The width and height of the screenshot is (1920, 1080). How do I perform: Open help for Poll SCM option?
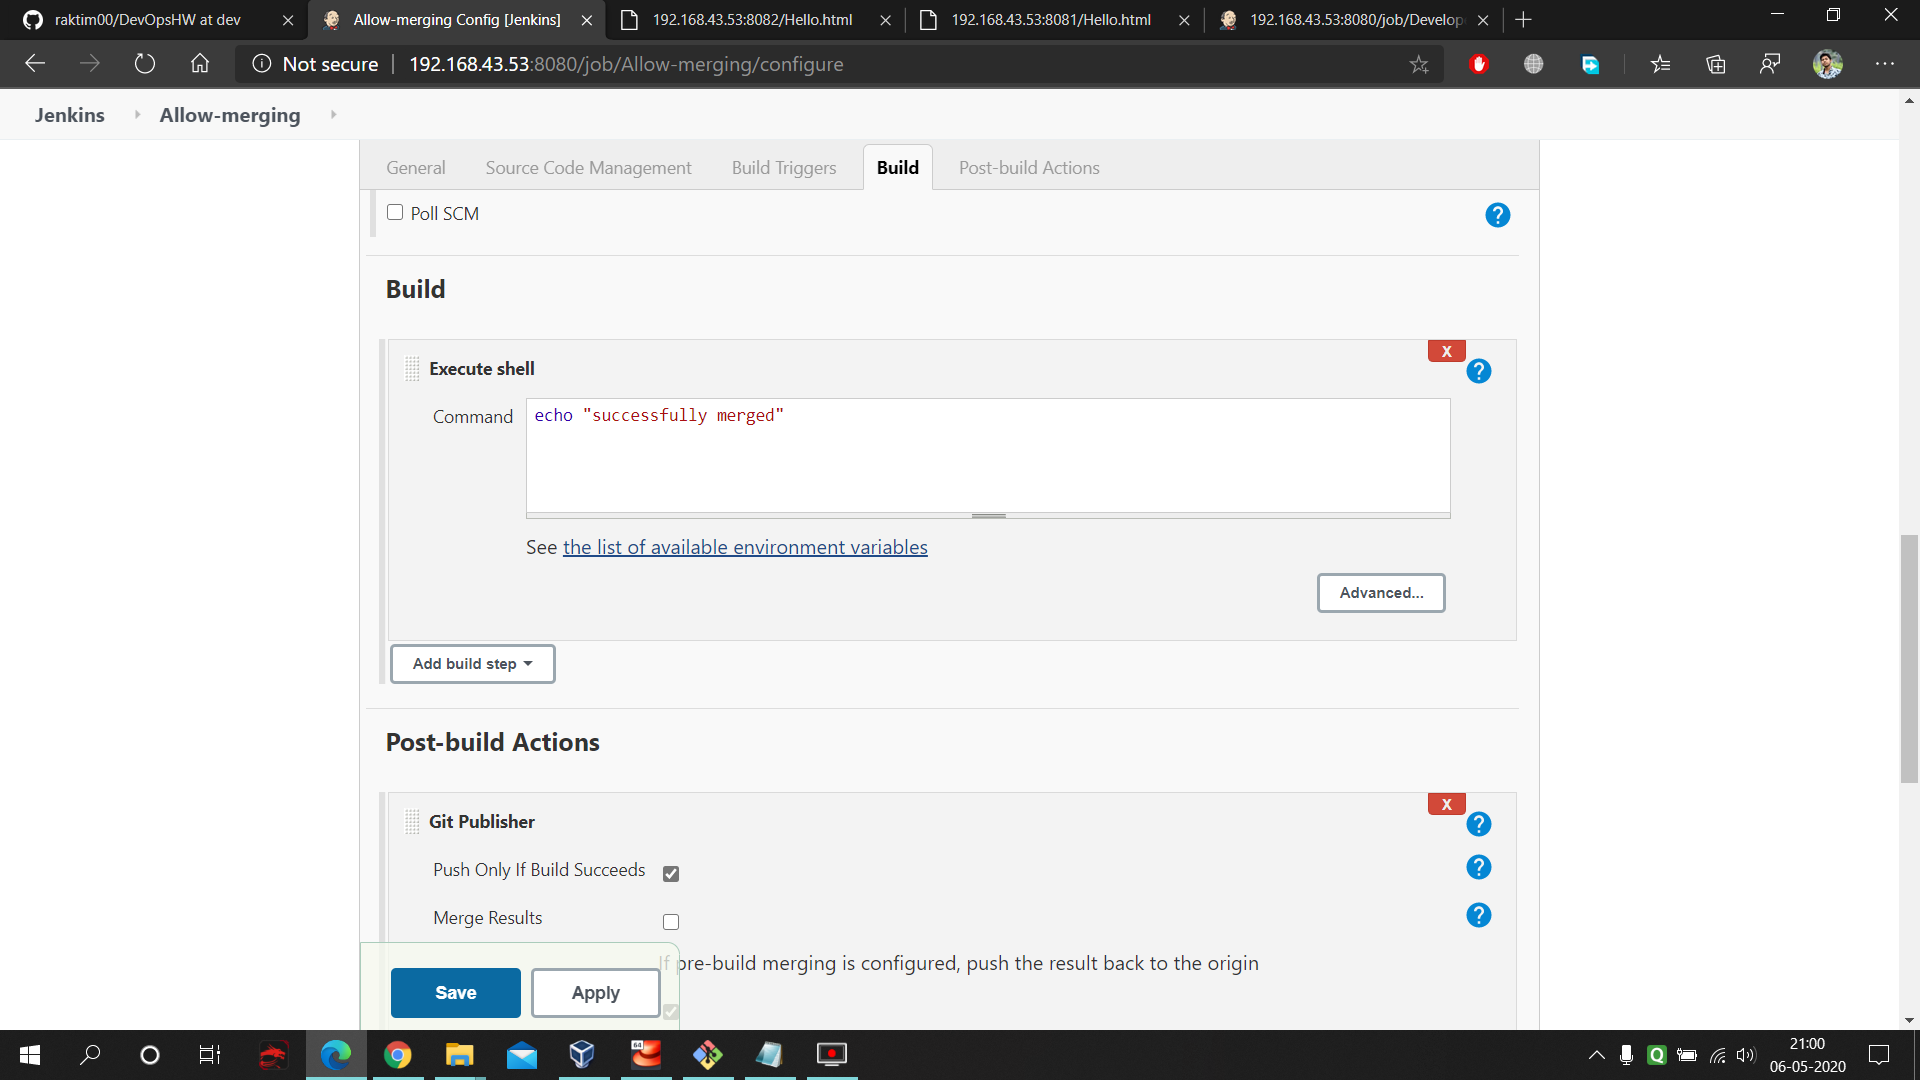coord(1497,215)
